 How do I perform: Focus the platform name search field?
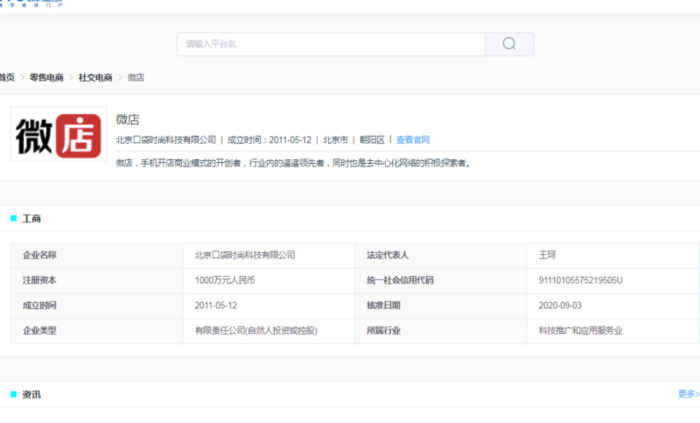point(331,44)
